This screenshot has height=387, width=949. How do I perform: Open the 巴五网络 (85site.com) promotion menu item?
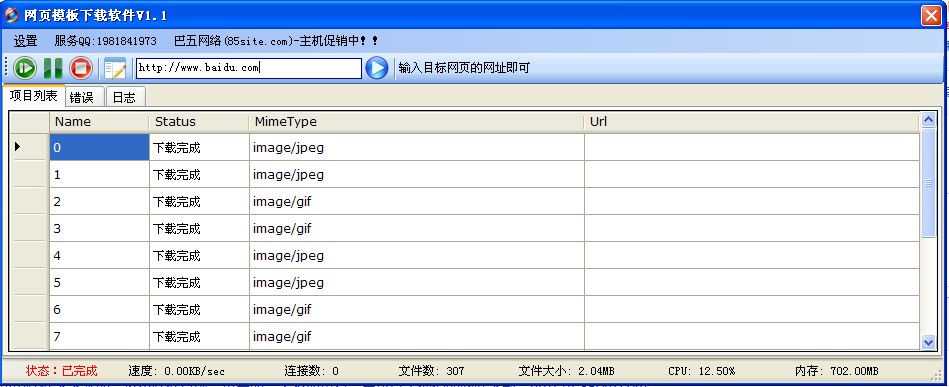pos(275,41)
